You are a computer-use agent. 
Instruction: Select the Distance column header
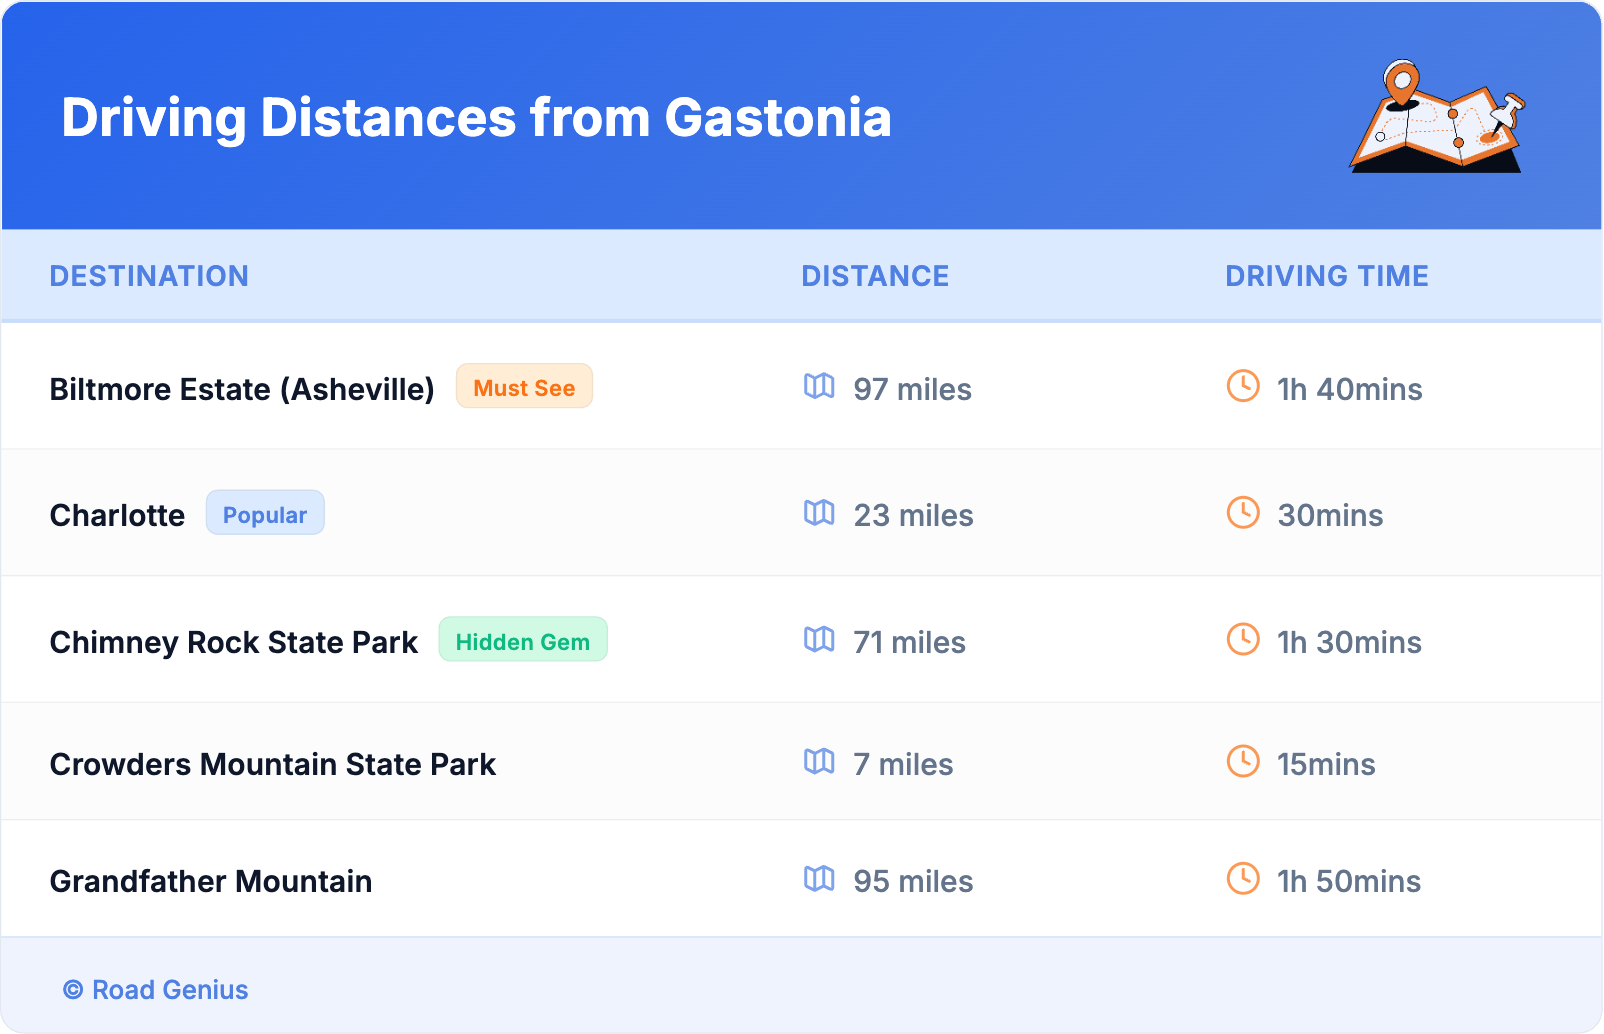[875, 276]
